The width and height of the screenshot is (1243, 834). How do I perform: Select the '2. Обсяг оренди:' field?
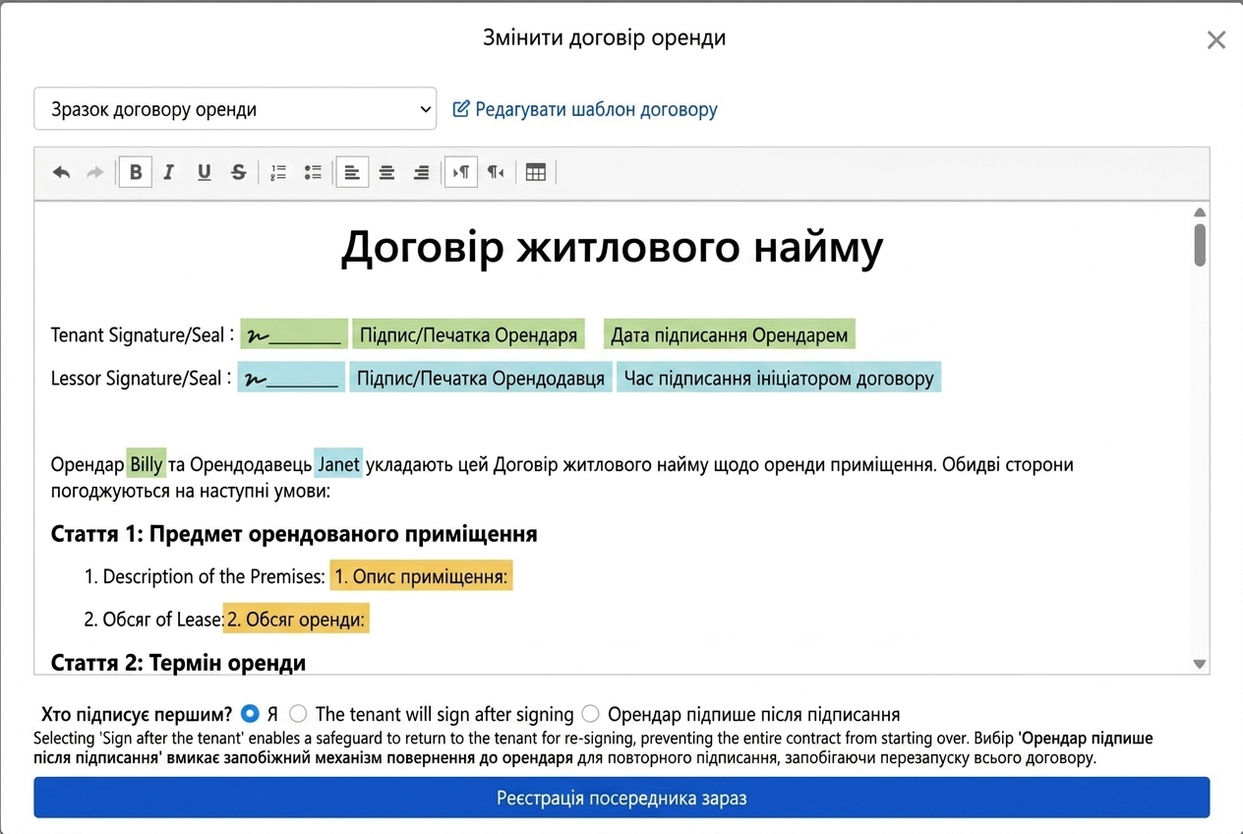pyautogui.click(x=296, y=619)
